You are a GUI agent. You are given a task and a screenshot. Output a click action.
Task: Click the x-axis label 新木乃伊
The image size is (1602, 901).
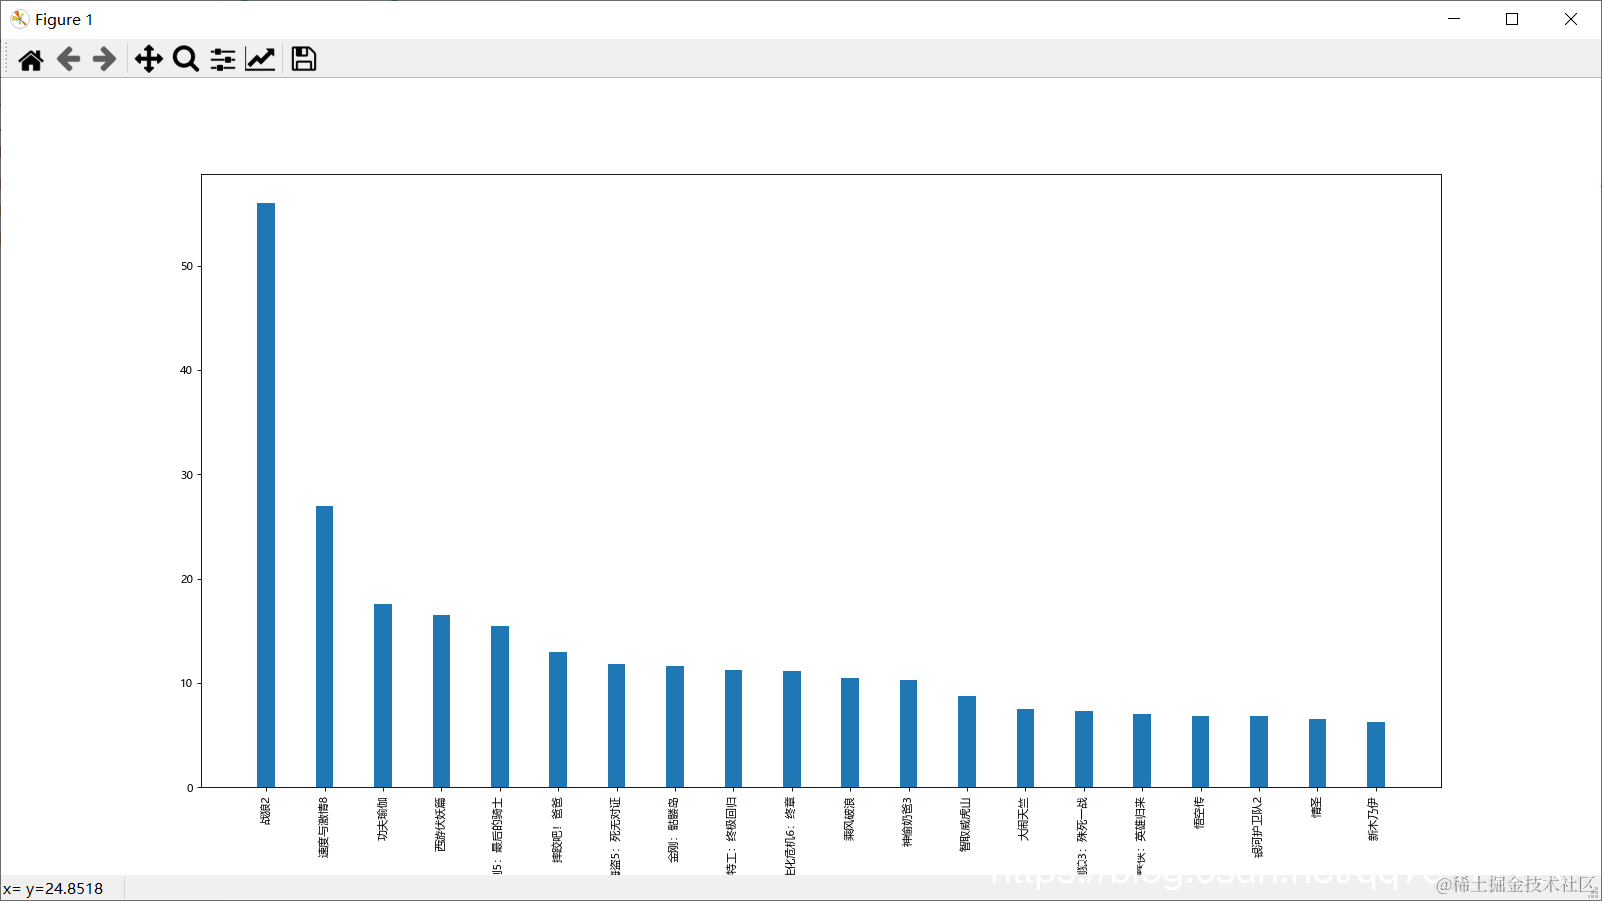pos(1376,819)
